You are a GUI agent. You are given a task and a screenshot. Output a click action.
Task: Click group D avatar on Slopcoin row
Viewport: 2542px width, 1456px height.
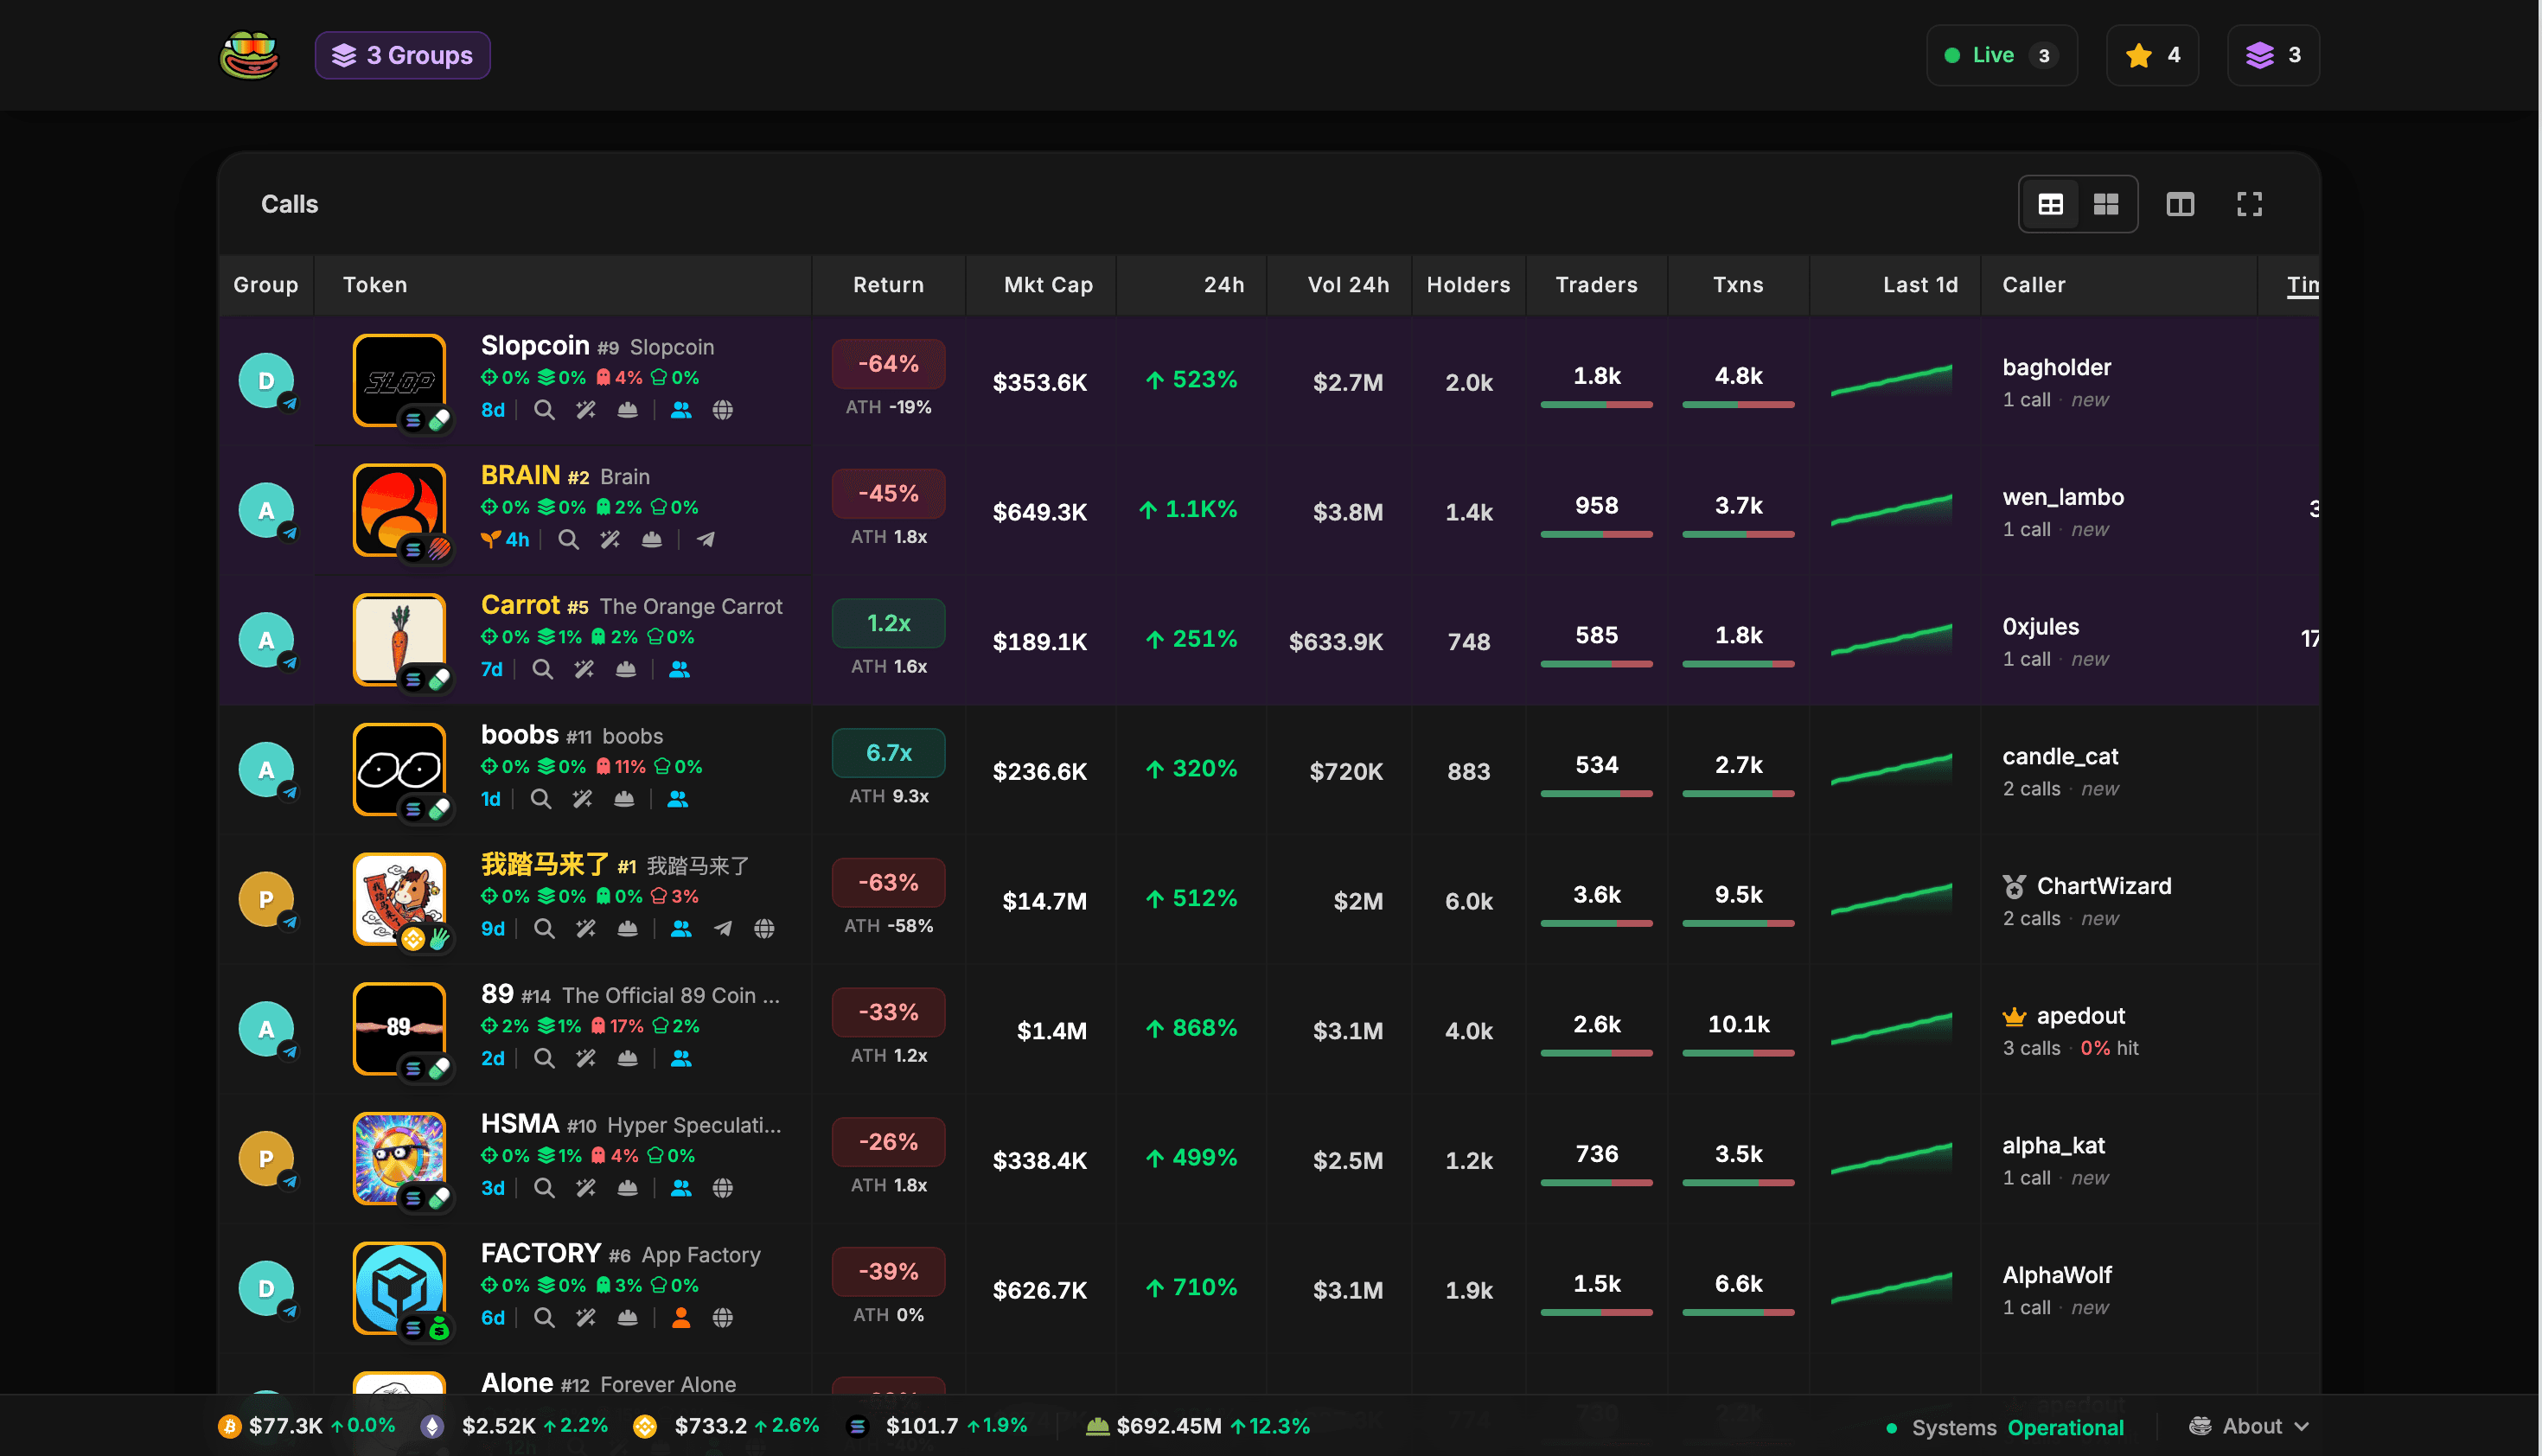click(x=266, y=381)
